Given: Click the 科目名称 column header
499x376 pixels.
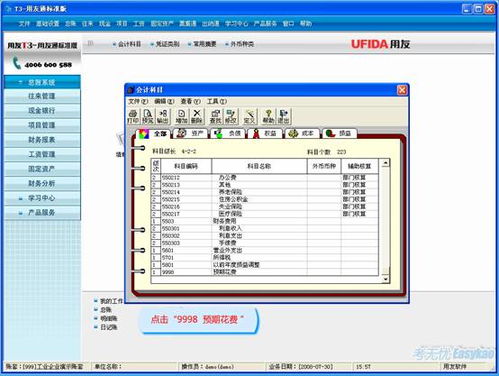Looking at the screenshot, I should (259, 166).
